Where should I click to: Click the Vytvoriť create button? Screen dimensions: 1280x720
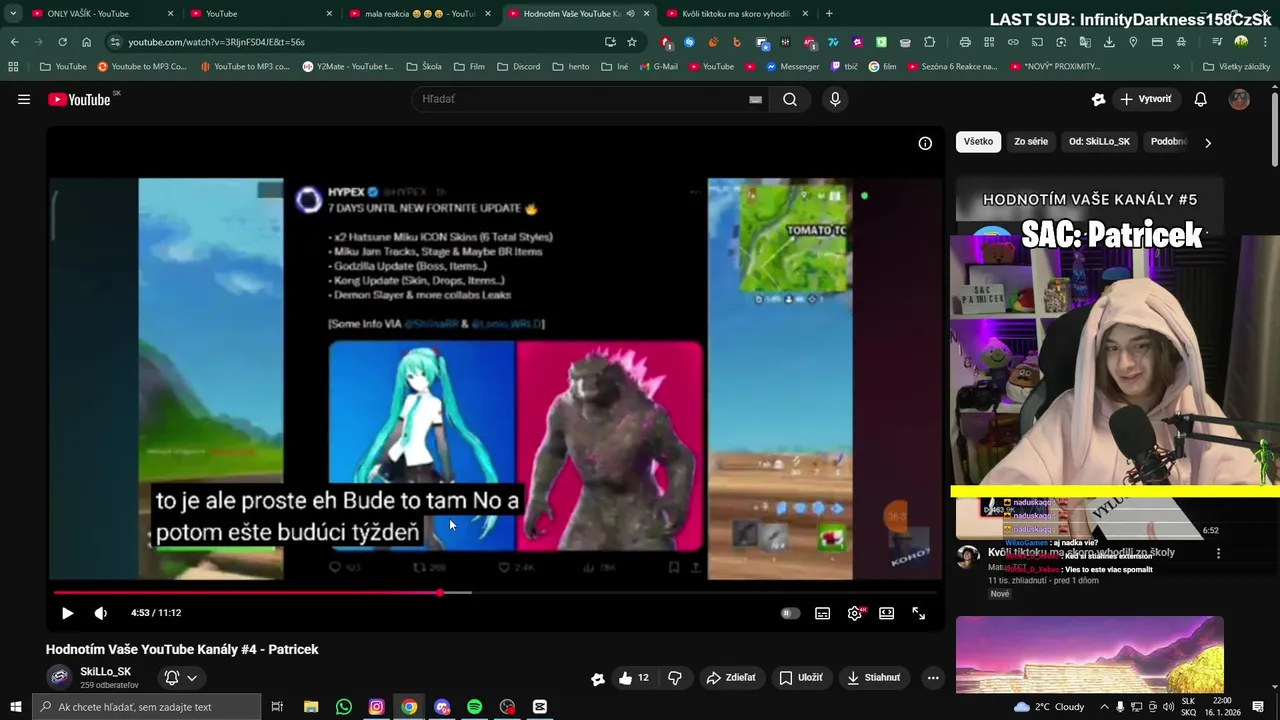tap(1146, 99)
